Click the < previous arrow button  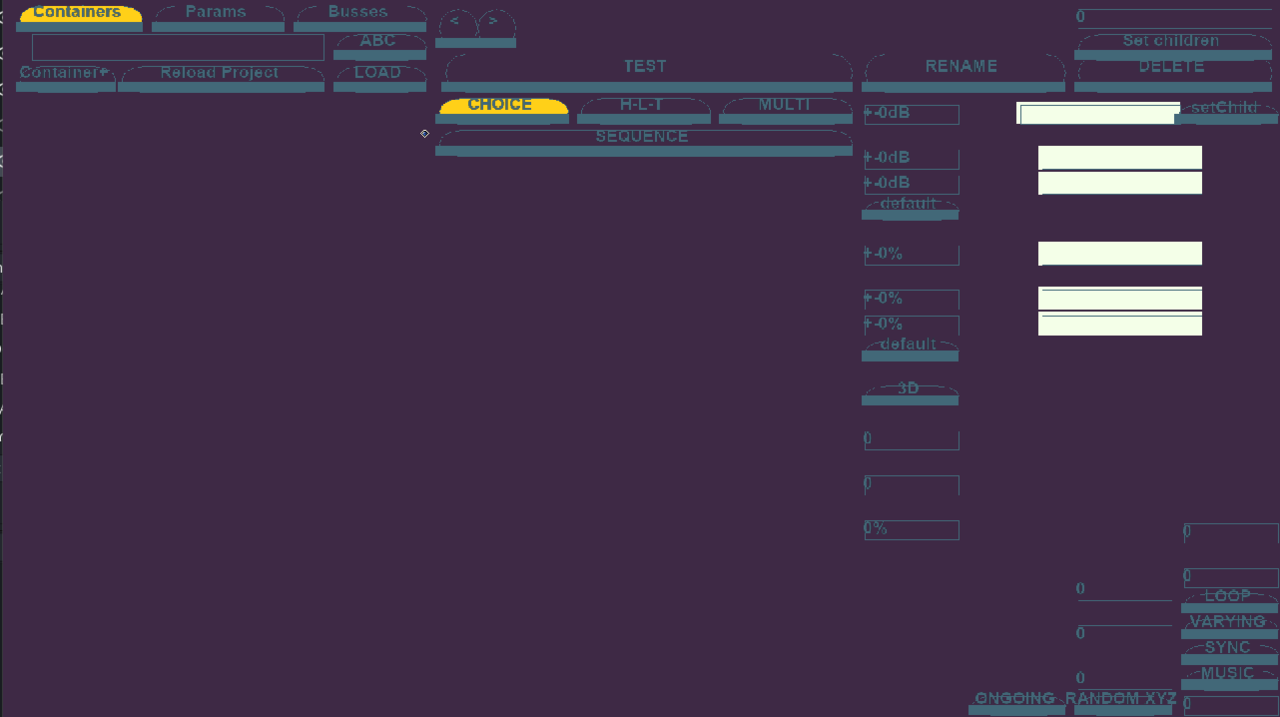[x=456, y=26]
